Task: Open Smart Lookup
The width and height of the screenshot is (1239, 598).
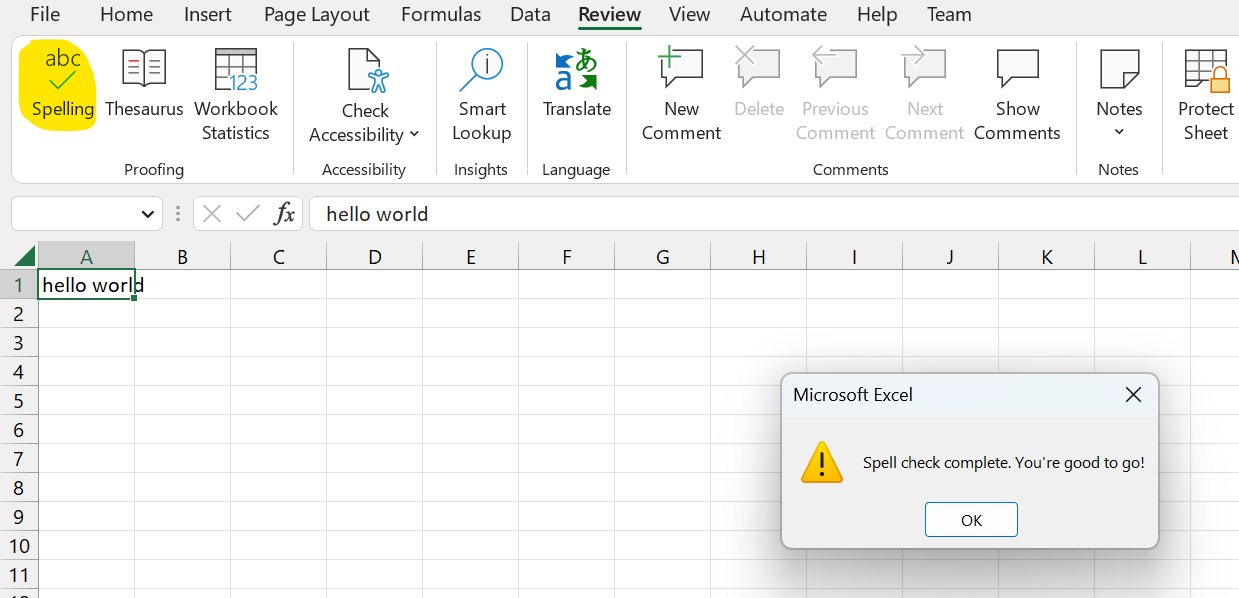Action: pos(481,96)
